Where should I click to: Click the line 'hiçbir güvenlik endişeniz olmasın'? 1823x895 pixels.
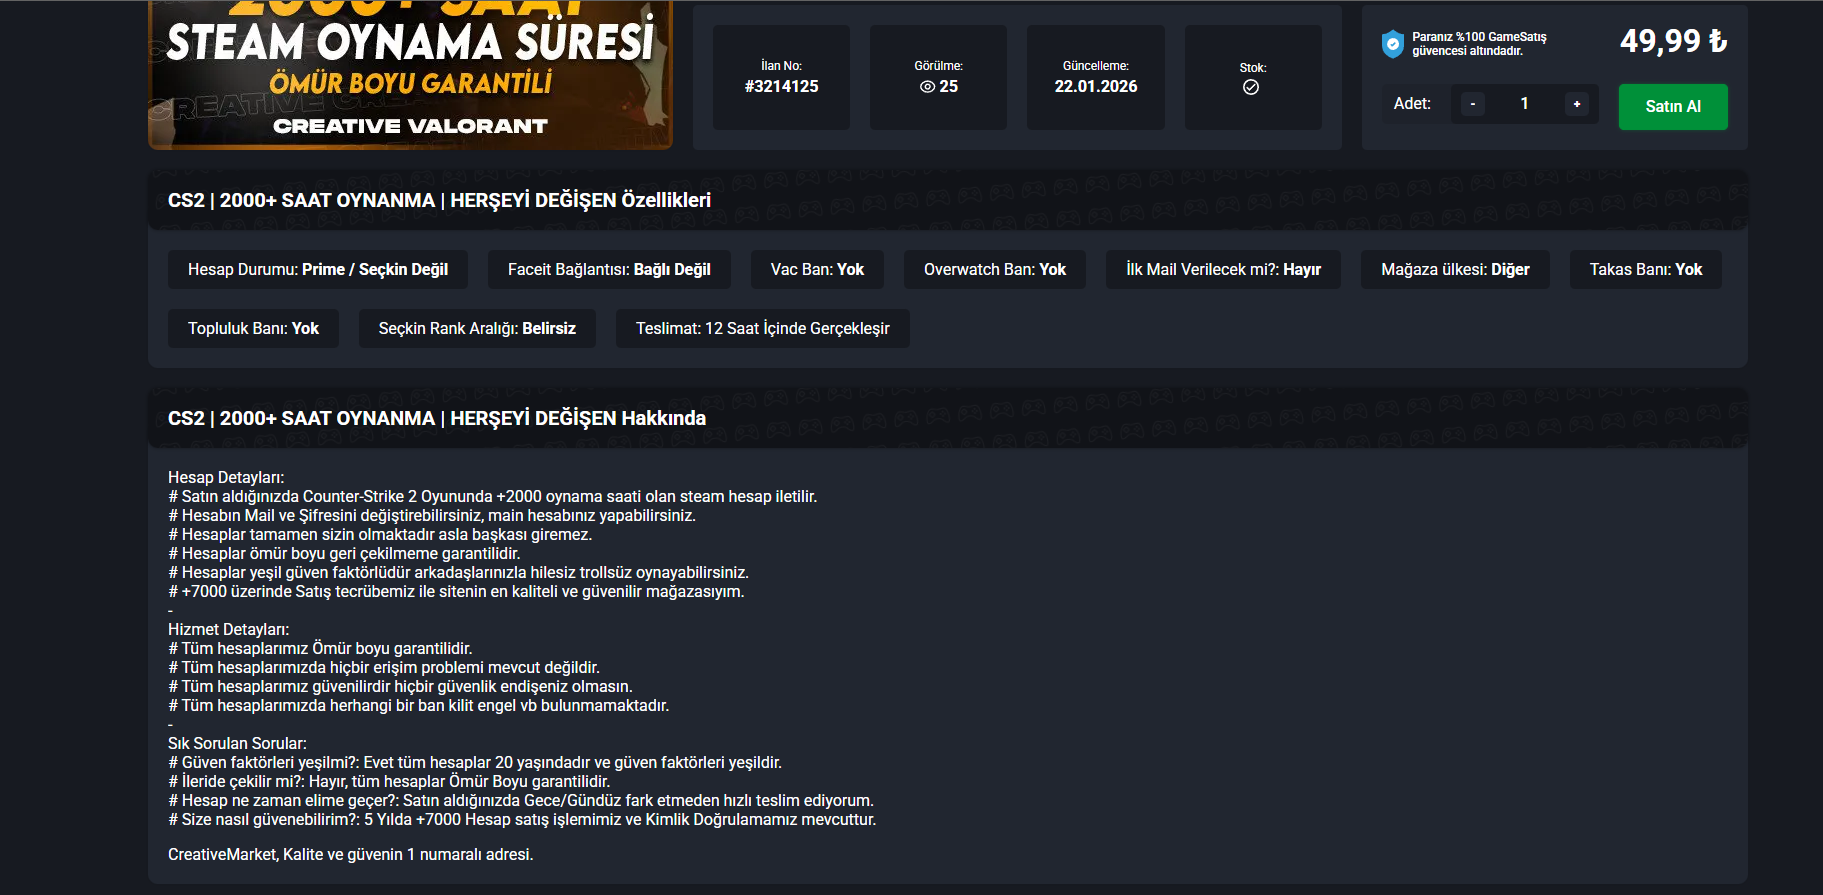coord(401,686)
